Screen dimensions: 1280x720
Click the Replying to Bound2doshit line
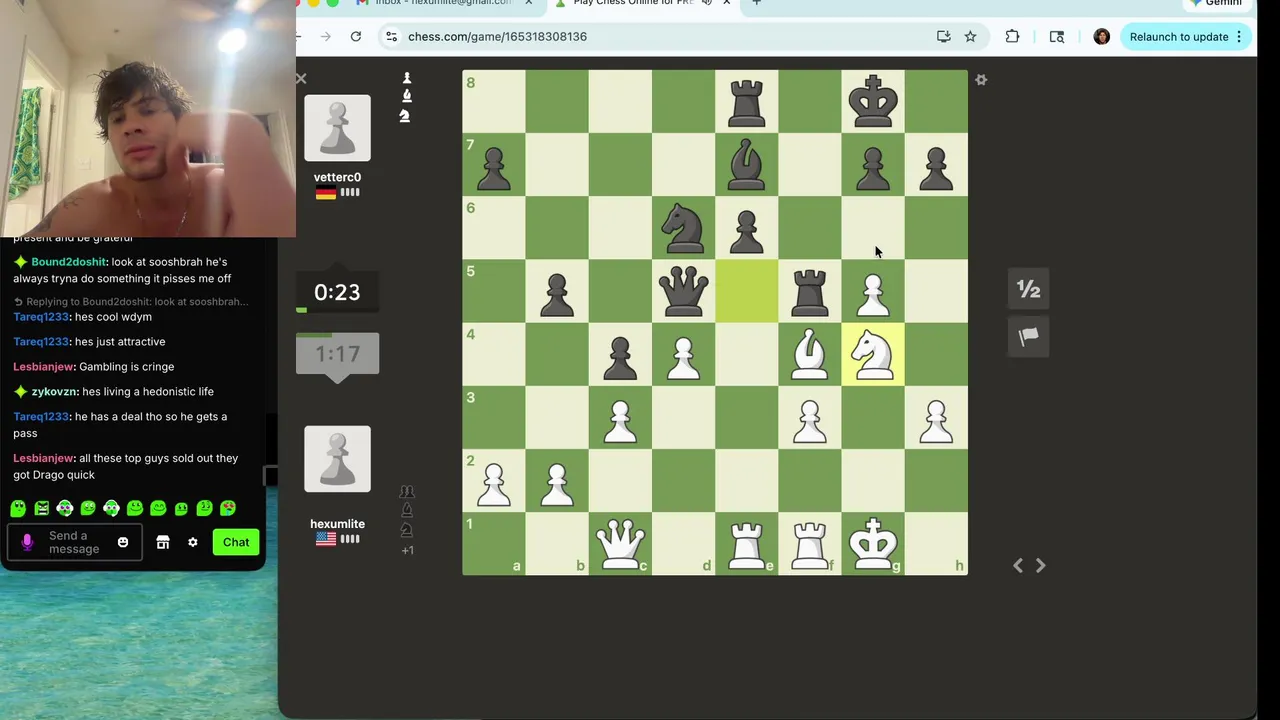(131, 301)
